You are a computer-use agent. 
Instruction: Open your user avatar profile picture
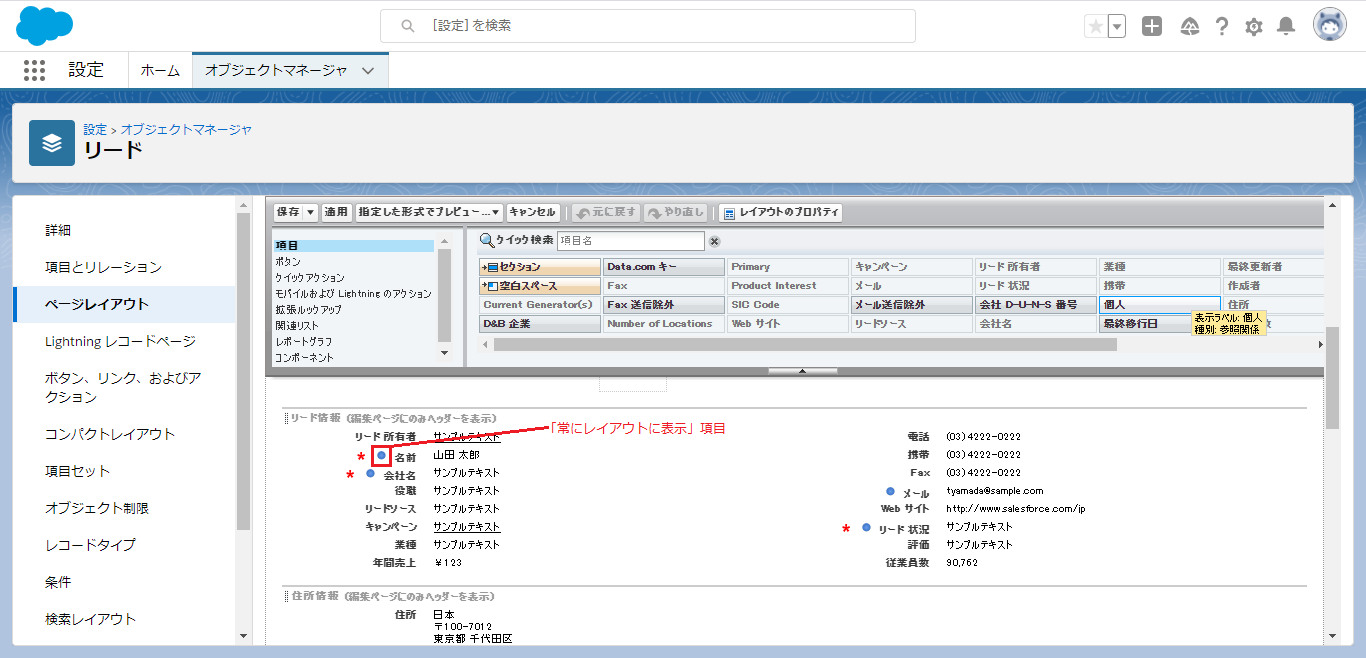pos(1329,25)
